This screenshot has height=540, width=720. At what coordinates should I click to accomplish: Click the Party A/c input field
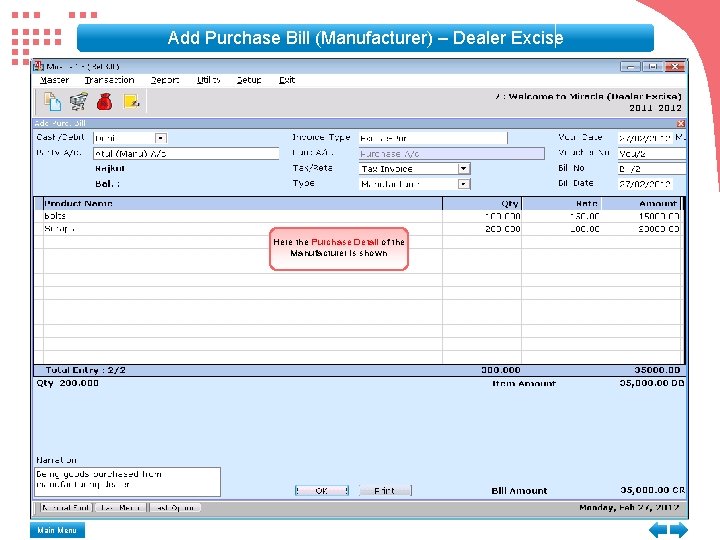pyautogui.click(x=186, y=153)
